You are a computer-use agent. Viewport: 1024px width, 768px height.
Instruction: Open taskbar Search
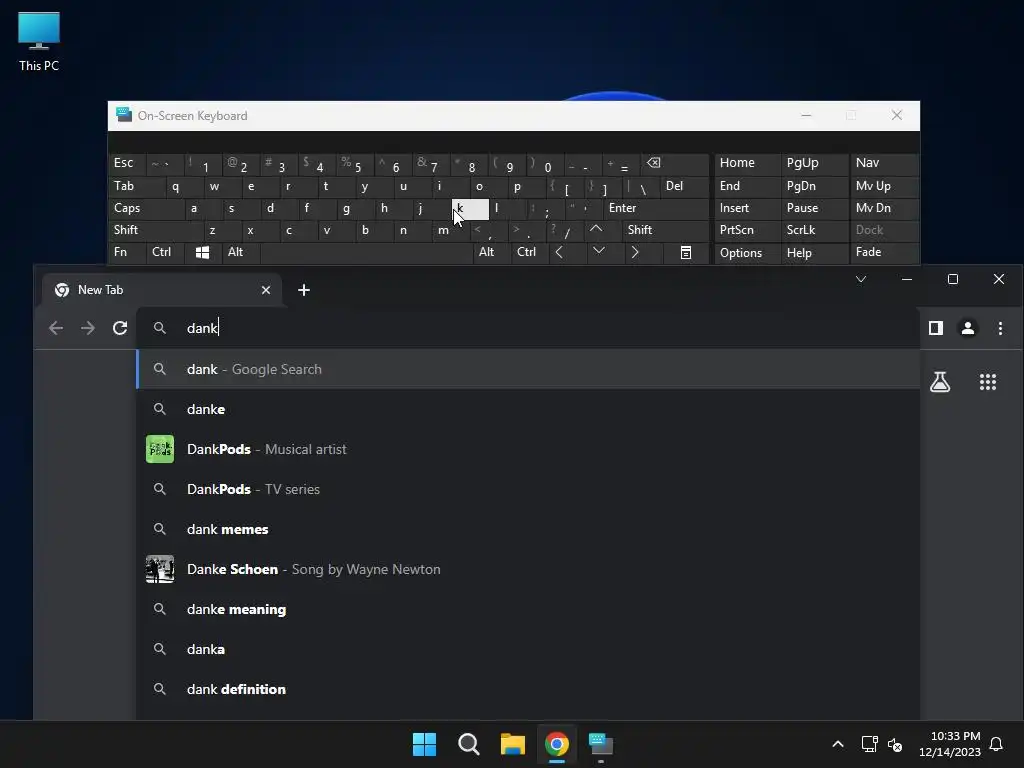[x=469, y=744]
